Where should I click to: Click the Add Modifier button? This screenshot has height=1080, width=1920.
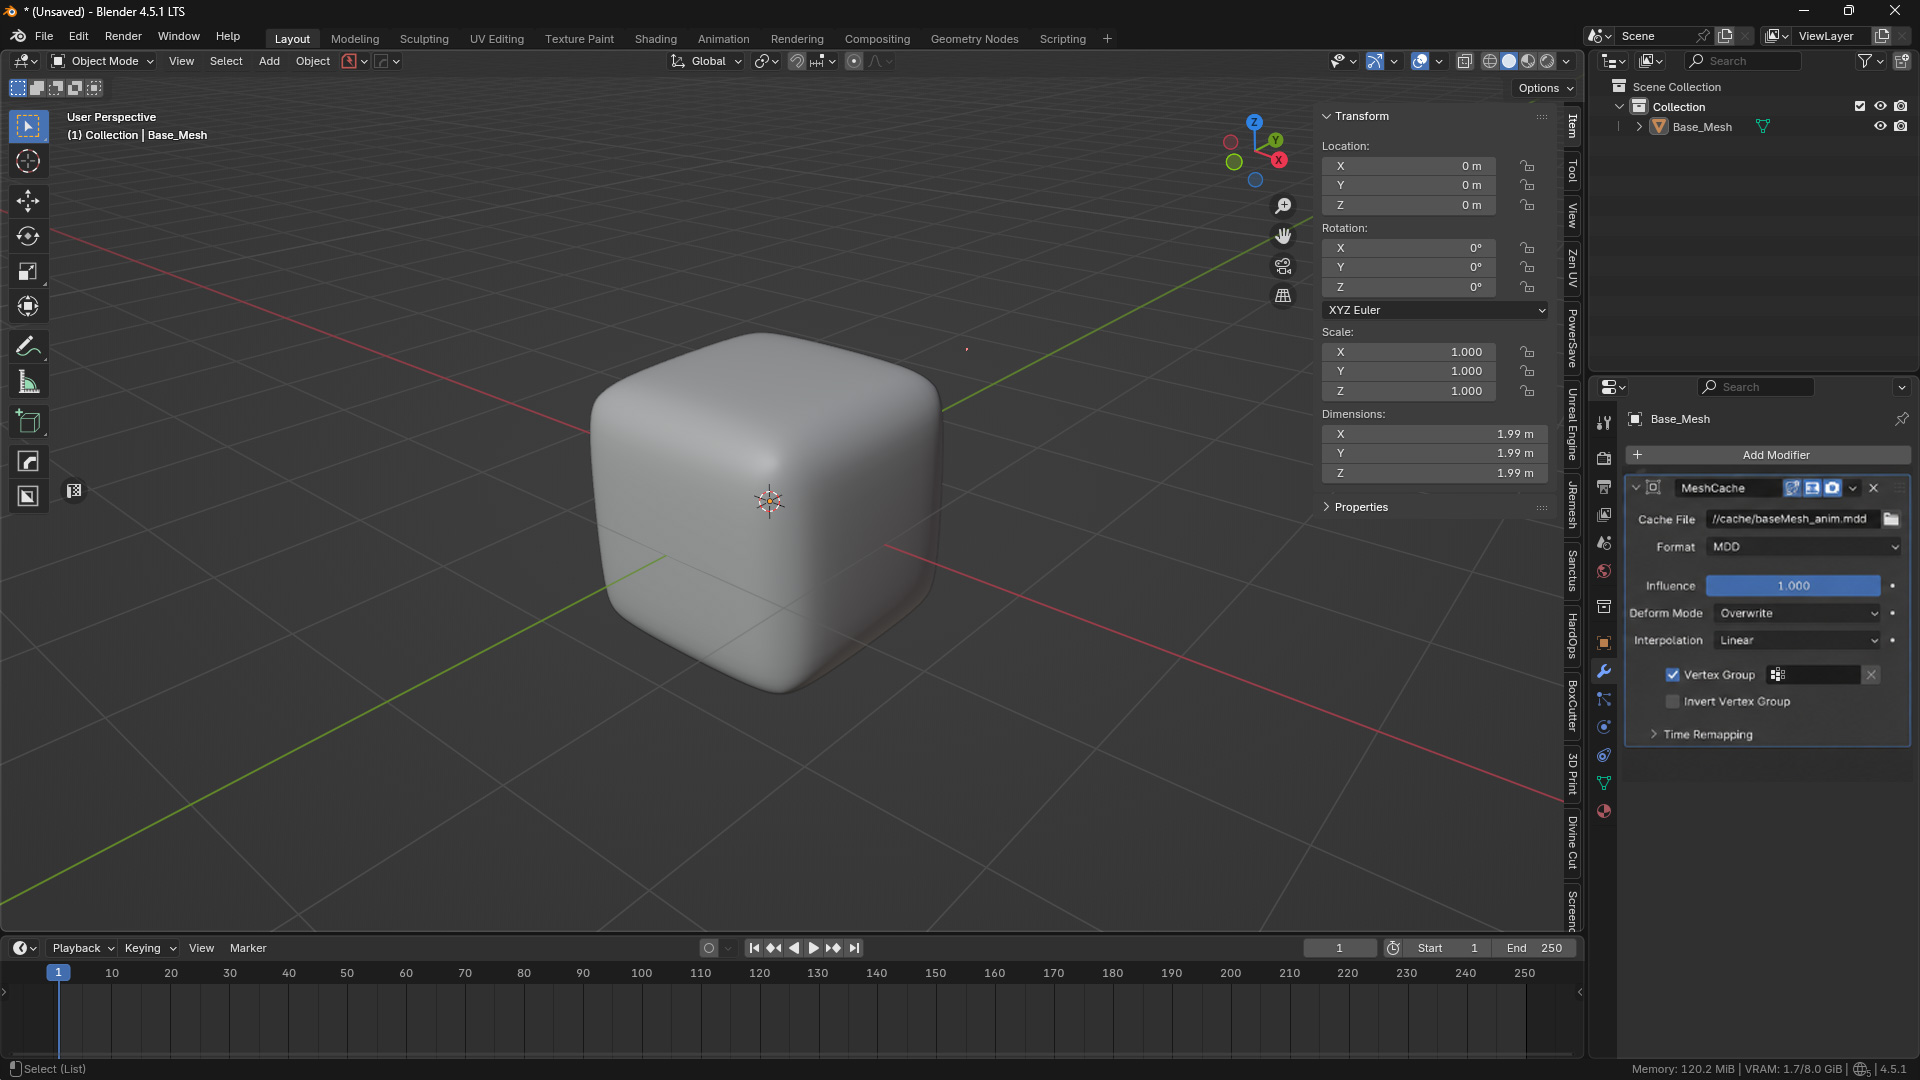1768,455
